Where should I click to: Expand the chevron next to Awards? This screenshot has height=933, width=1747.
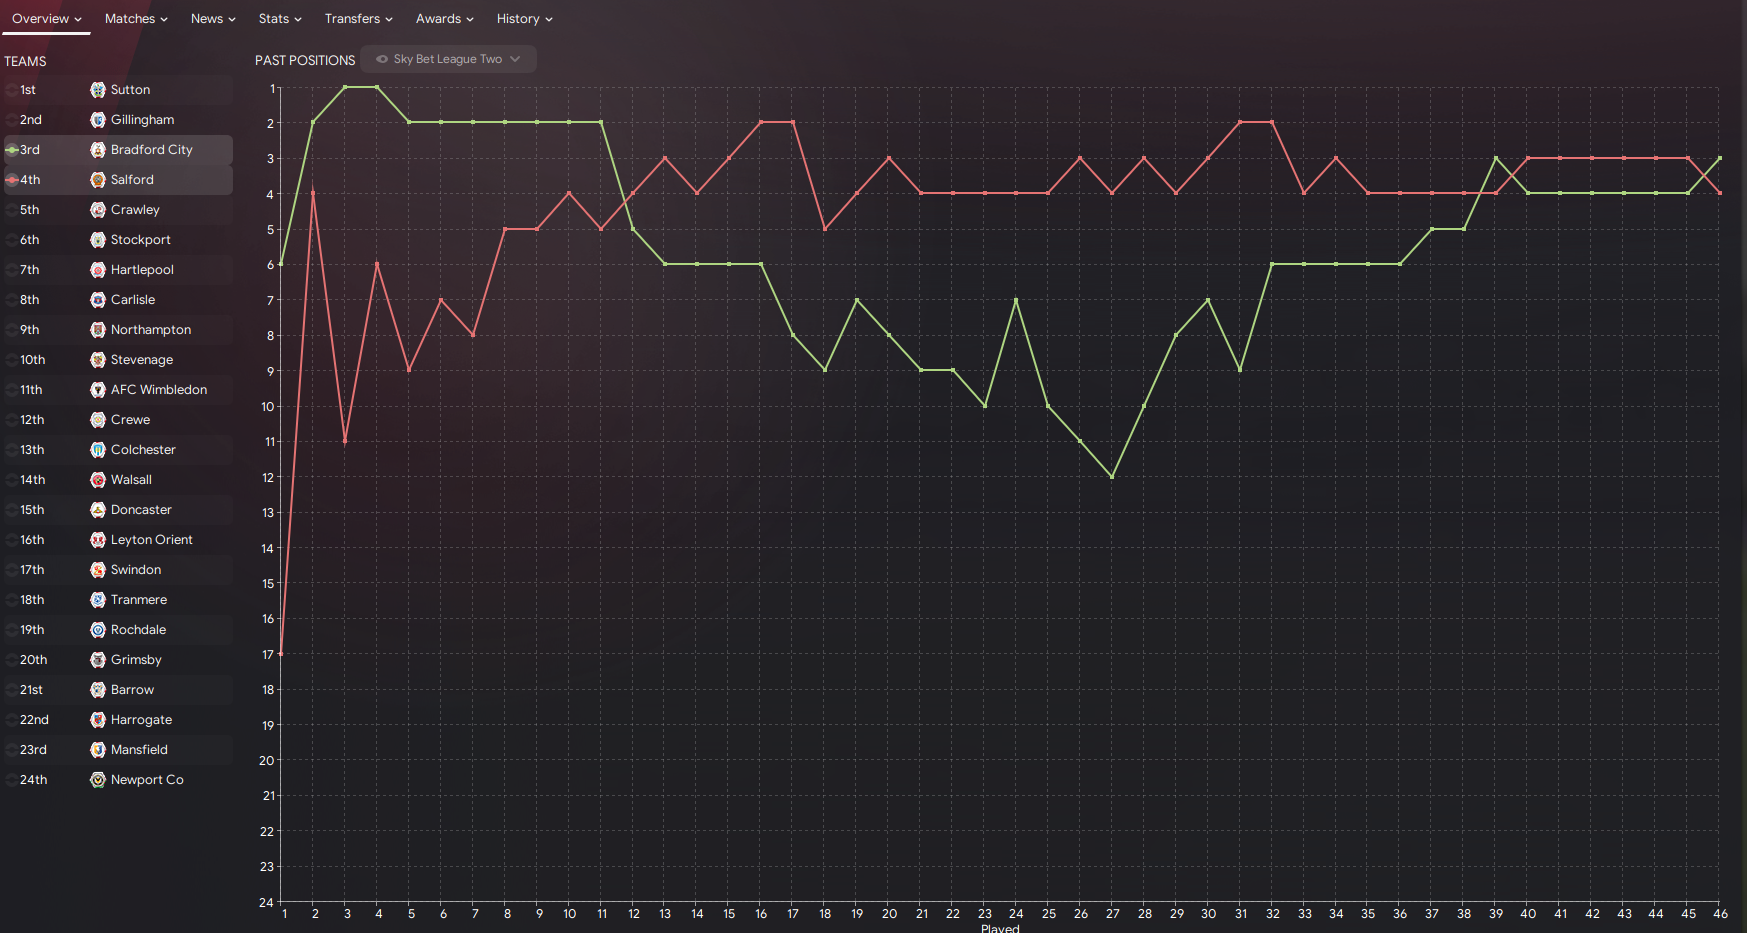pyautogui.click(x=470, y=19)
